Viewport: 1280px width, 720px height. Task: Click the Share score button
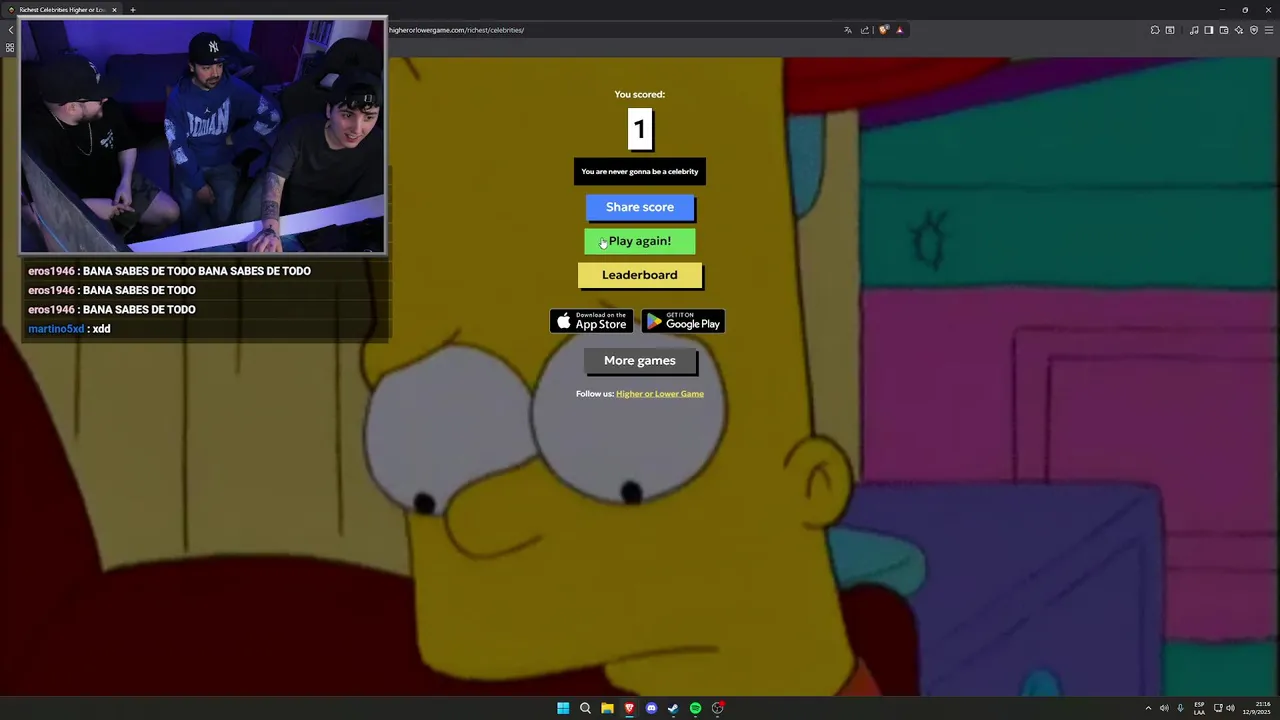[640, 207]
